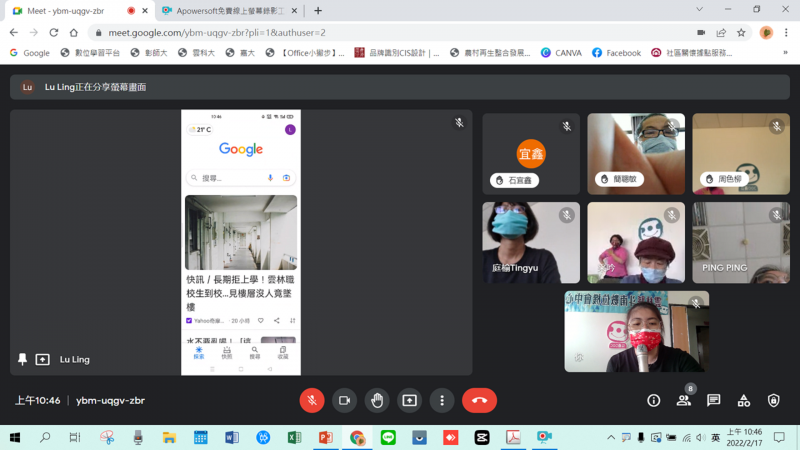
Task: Open the volume control in system tray
Action: coord(701,437)
